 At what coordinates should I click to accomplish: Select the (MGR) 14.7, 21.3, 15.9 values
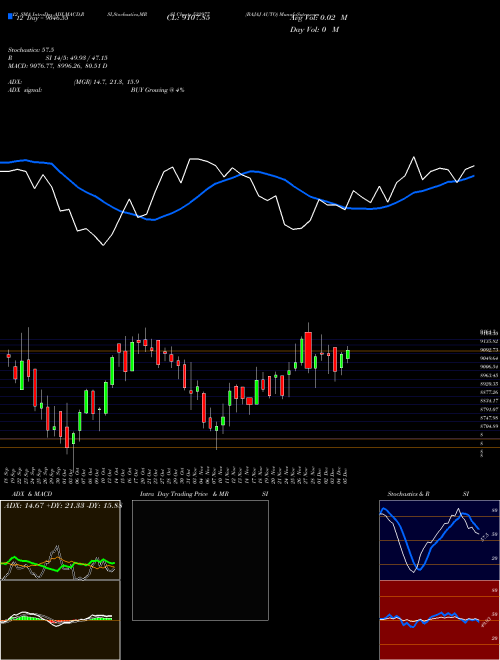click(106, 82)
